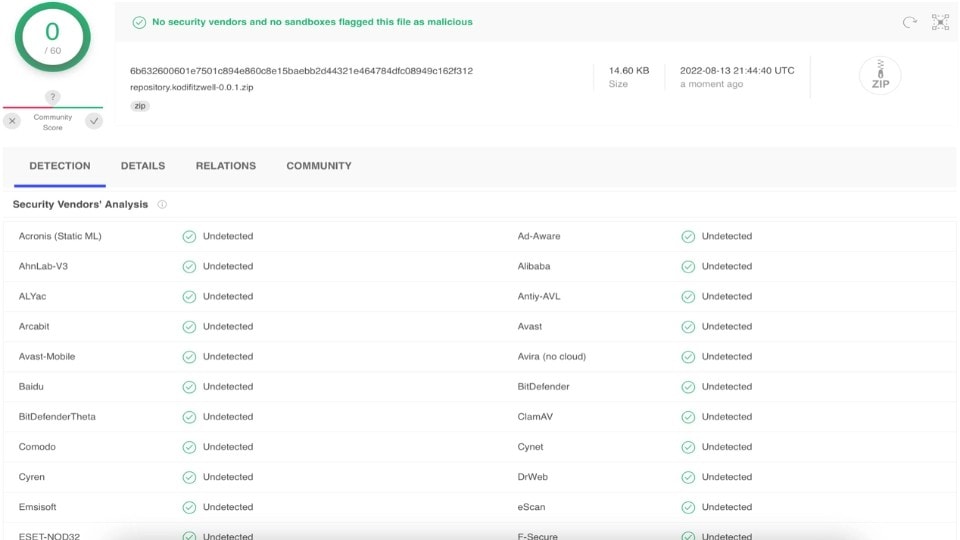960x540 pixels.
Task: Click the Security Vendors' Analysis info icon
Action: [x=162, y=204]
